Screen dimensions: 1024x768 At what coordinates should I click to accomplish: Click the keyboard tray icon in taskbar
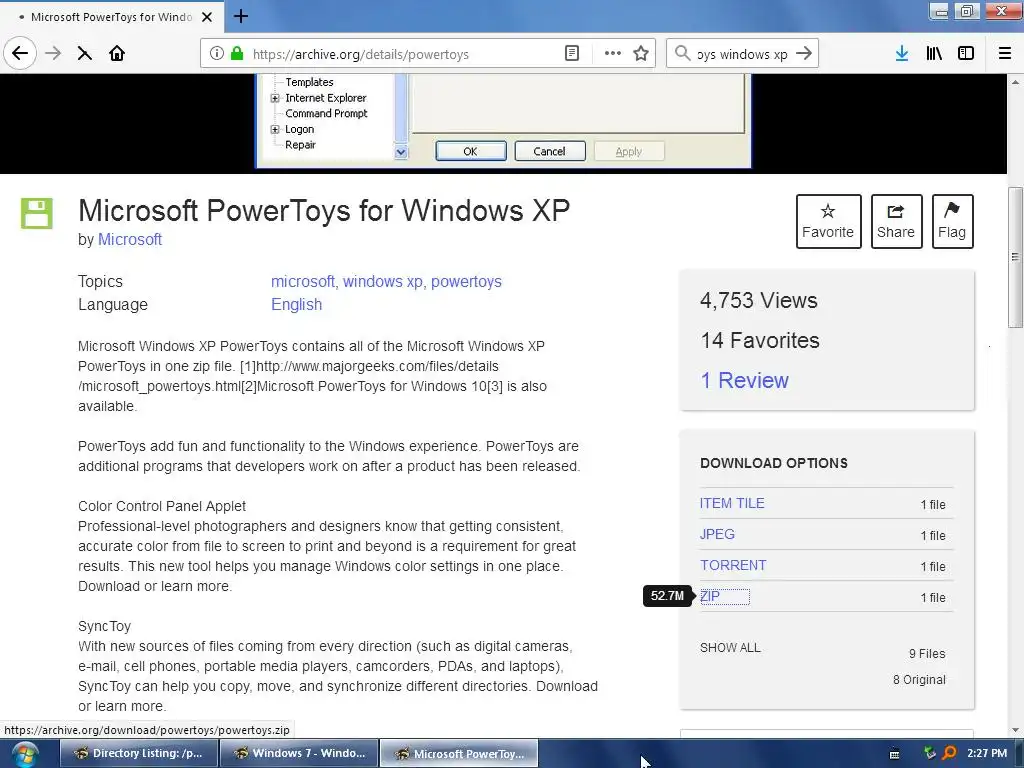(895, 754)
